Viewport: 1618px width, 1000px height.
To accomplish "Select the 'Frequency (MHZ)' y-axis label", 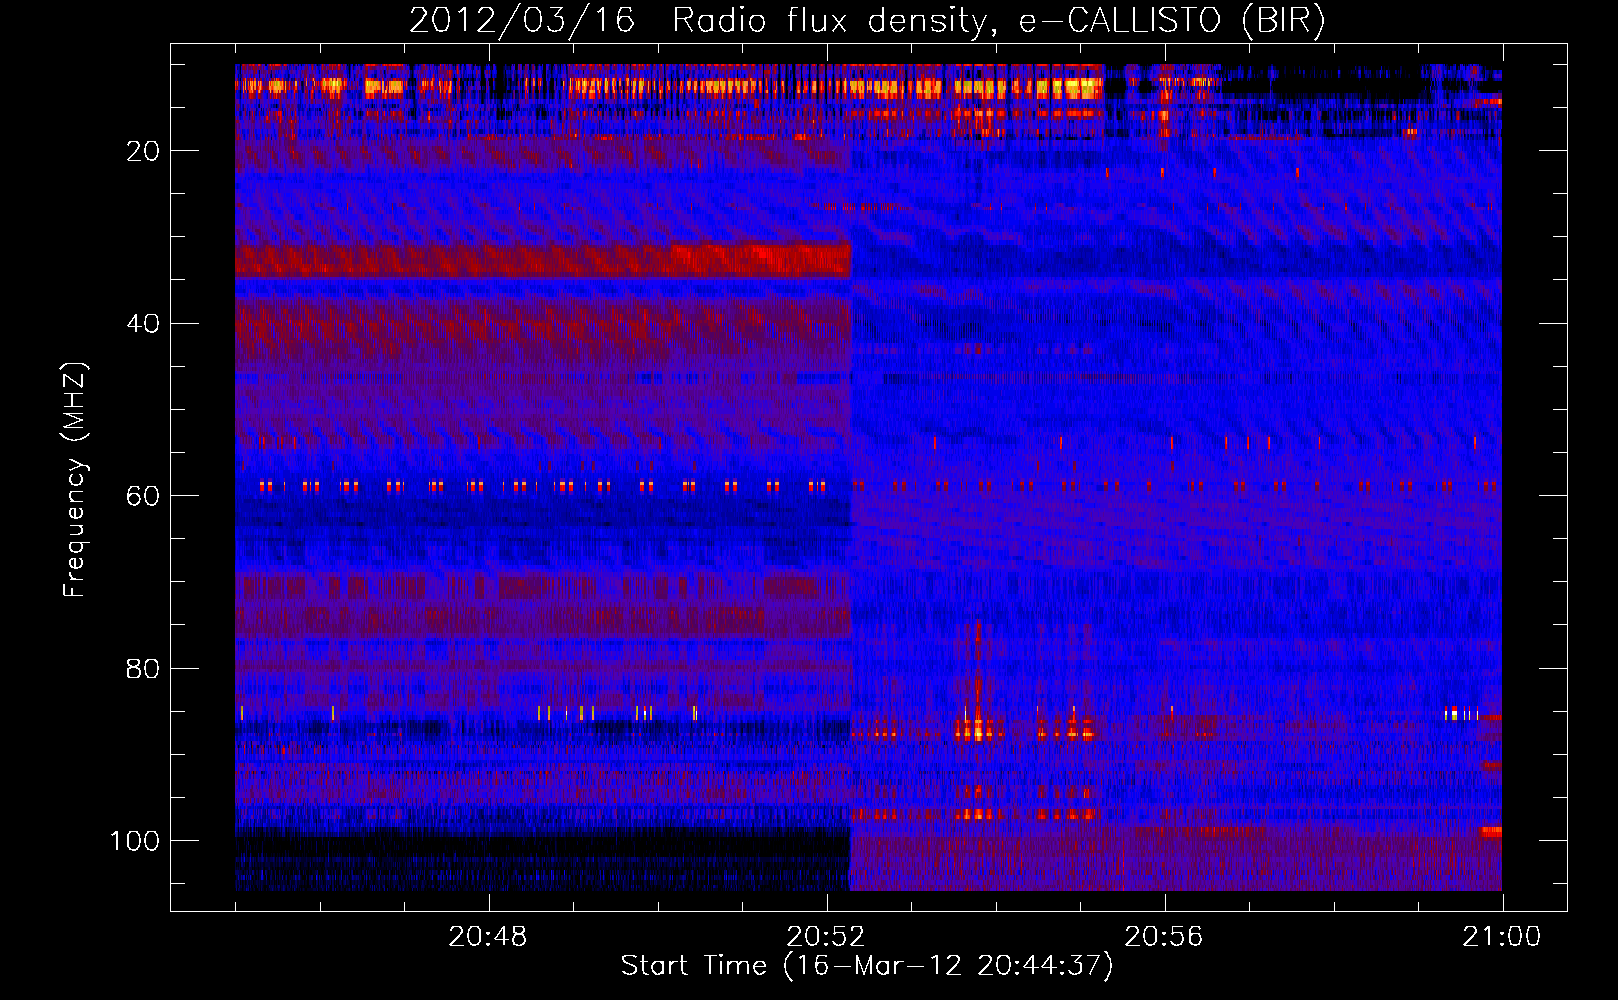I will pyautogui.click(x=75, y=479).
